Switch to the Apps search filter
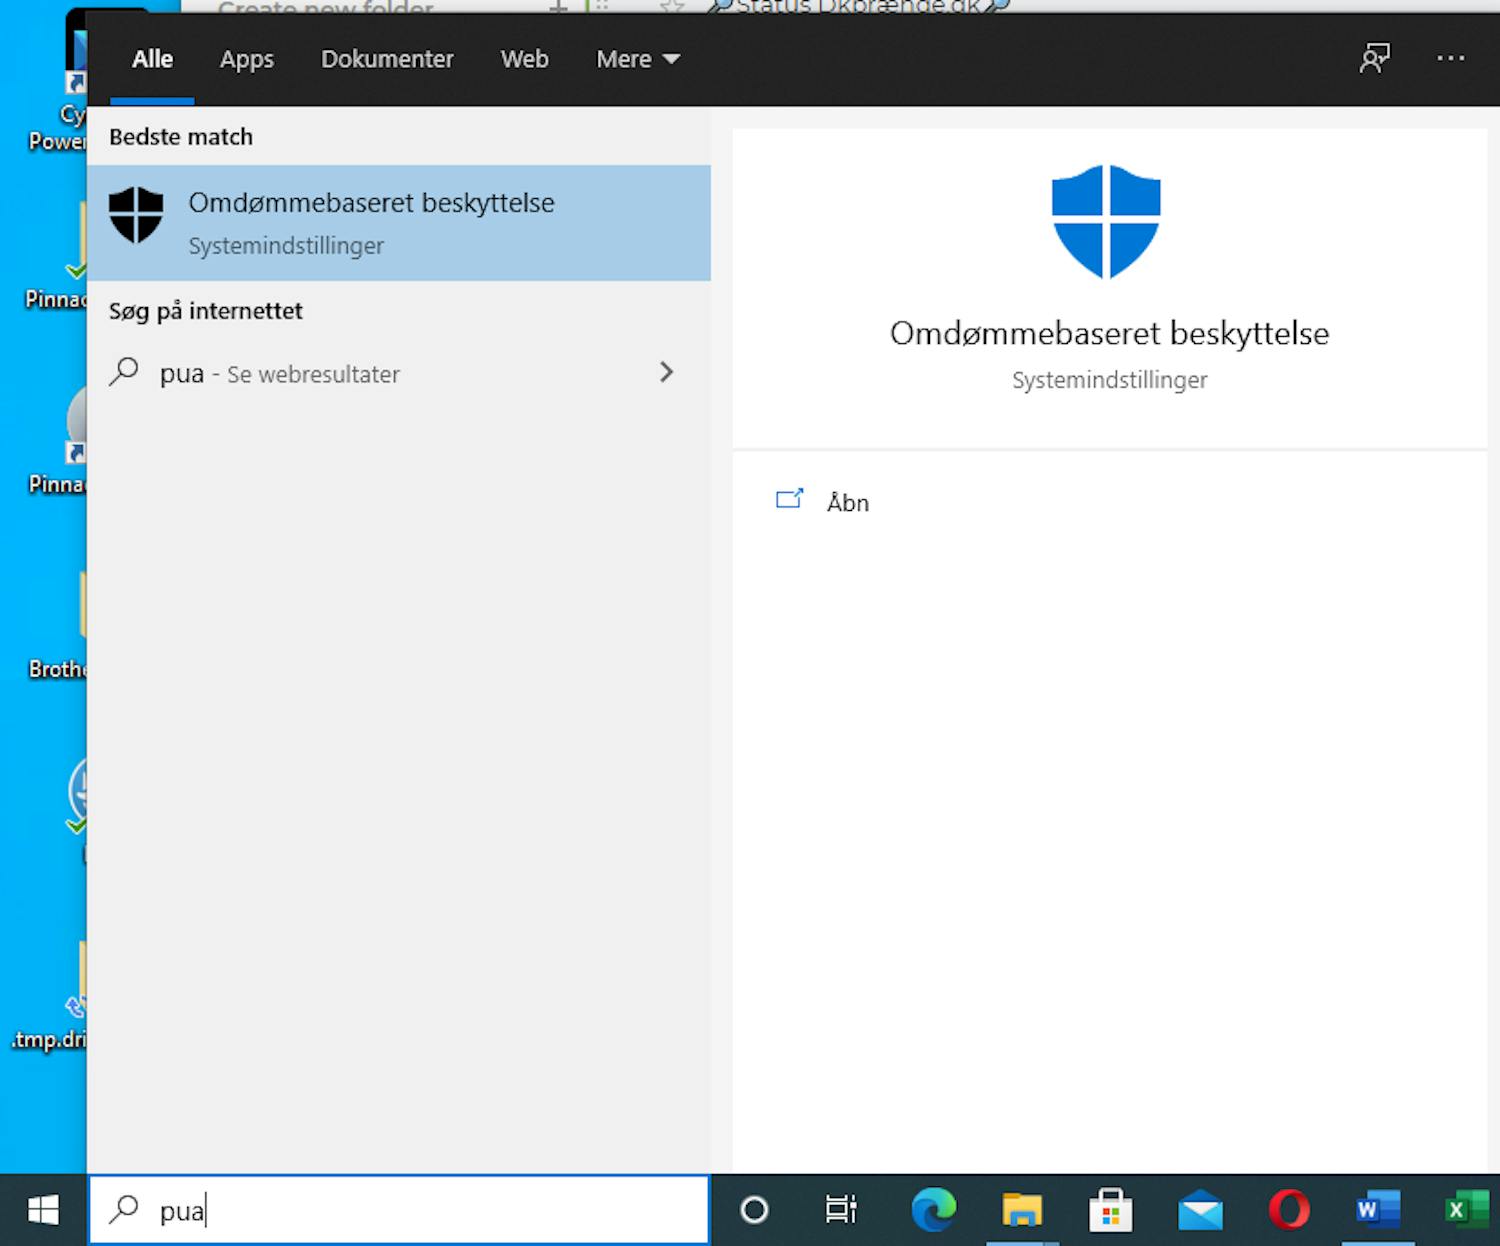This screenshot has height=1246, width=1500. pos(246,58)
